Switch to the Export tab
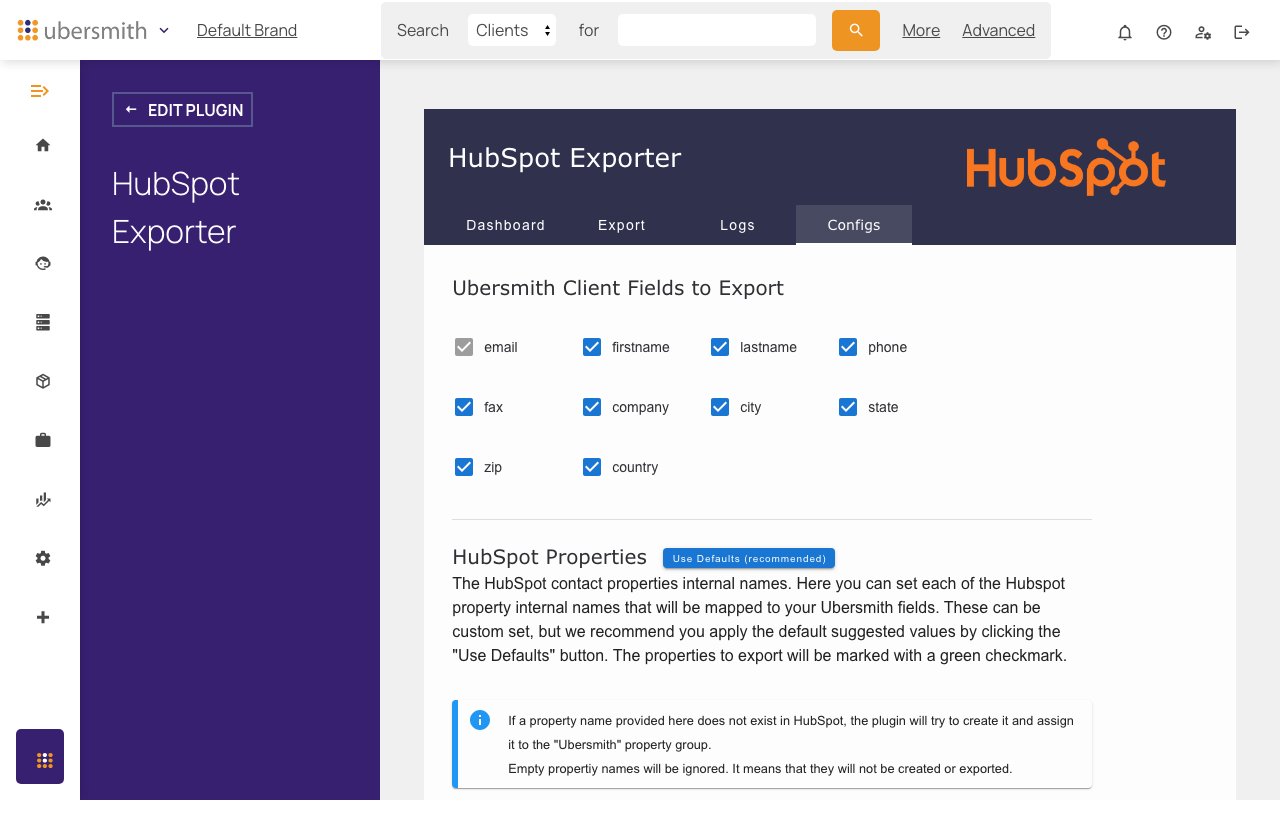 [x=622, y=225]
